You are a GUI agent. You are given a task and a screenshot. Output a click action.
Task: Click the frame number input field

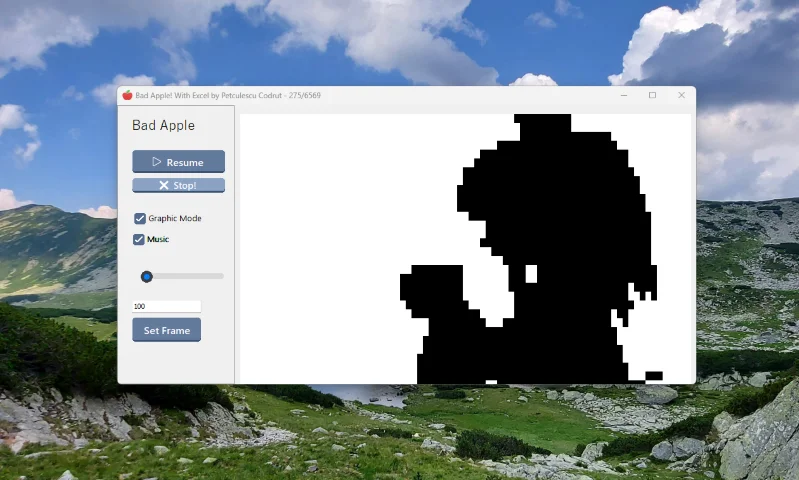[x=167, y=306]
